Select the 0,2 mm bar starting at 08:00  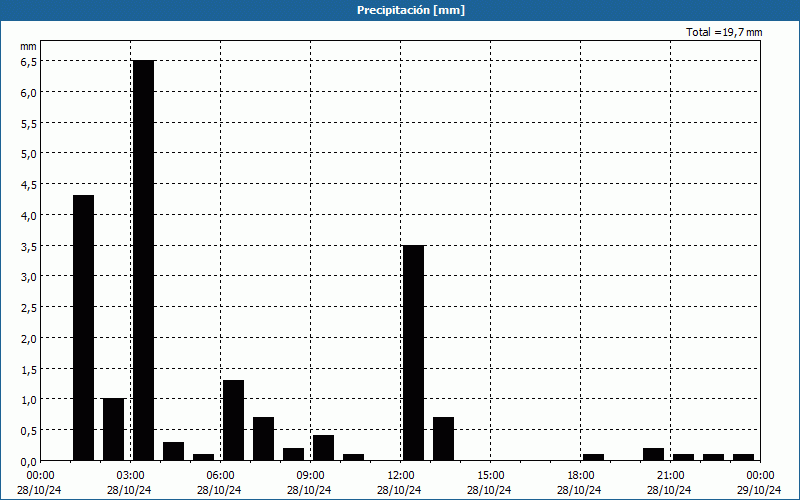tap(294, 455)
